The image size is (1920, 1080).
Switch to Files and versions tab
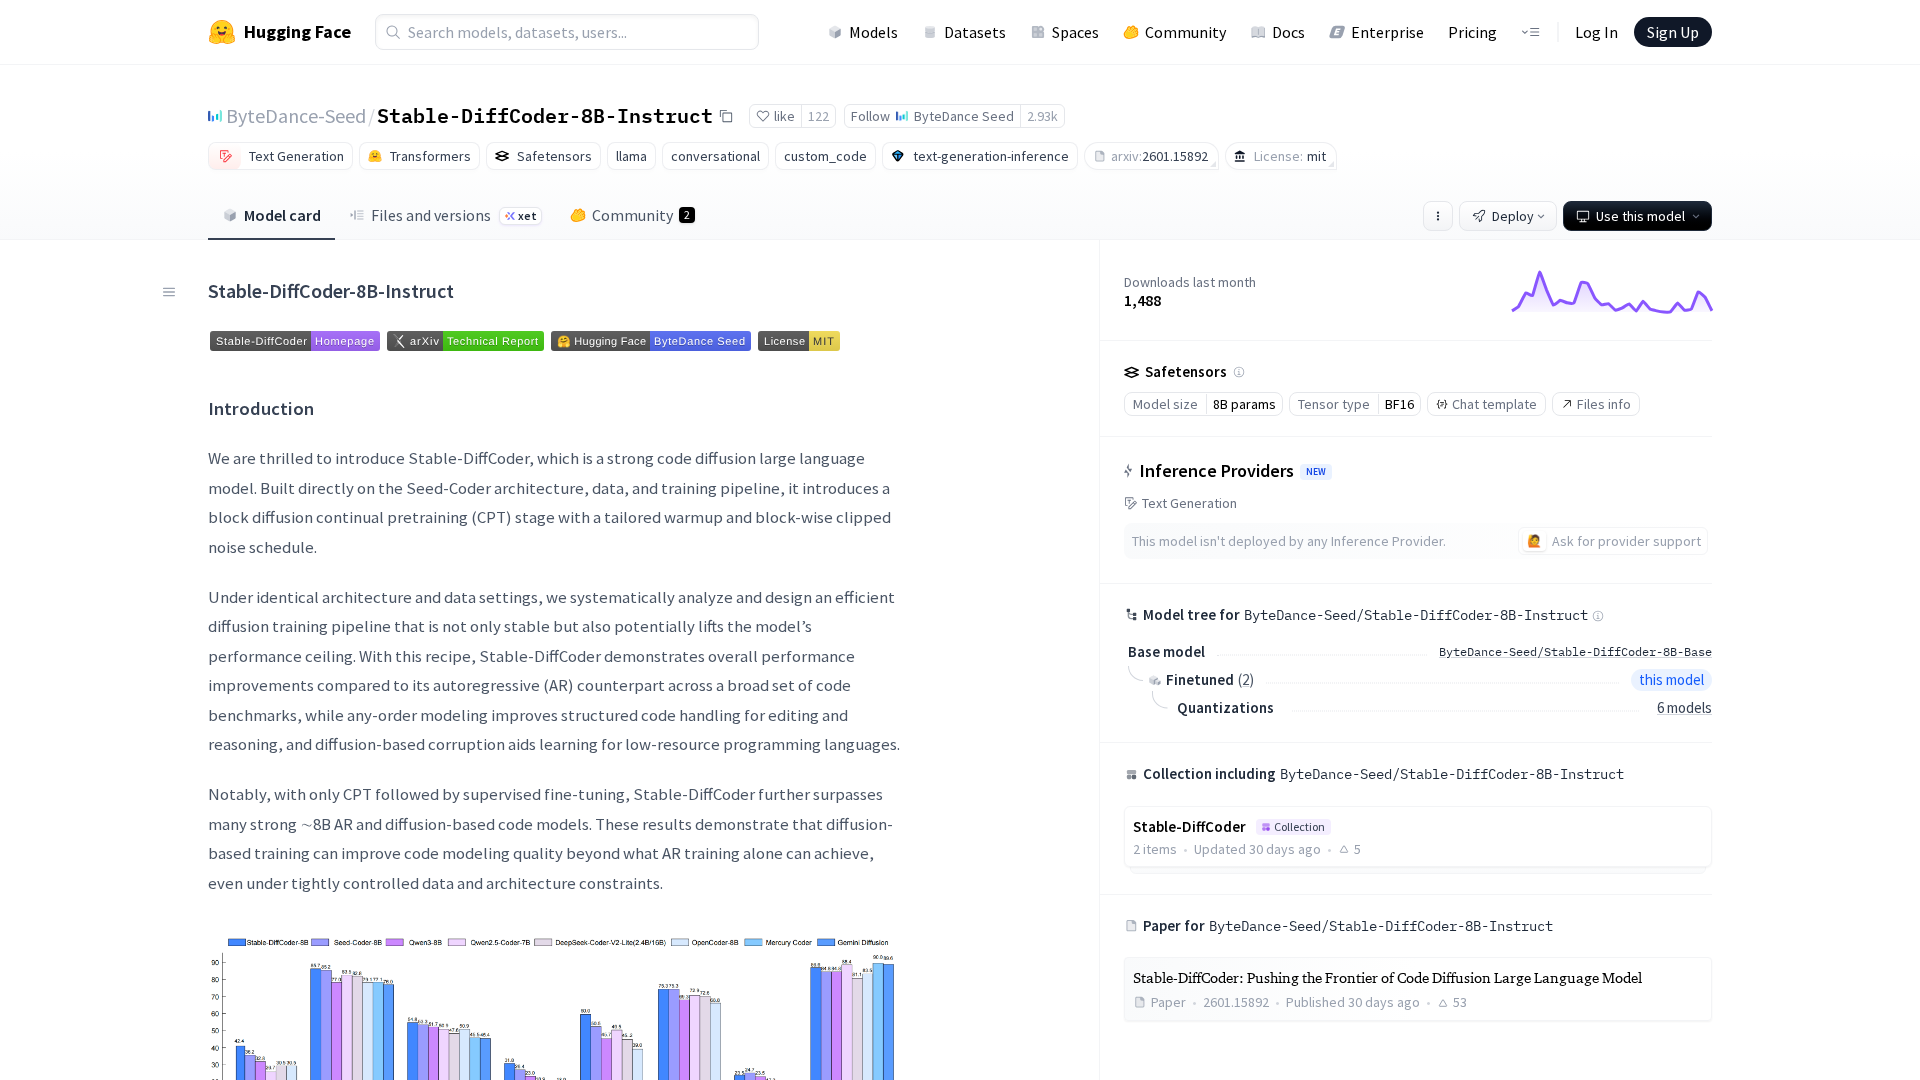tap(430, 216)
